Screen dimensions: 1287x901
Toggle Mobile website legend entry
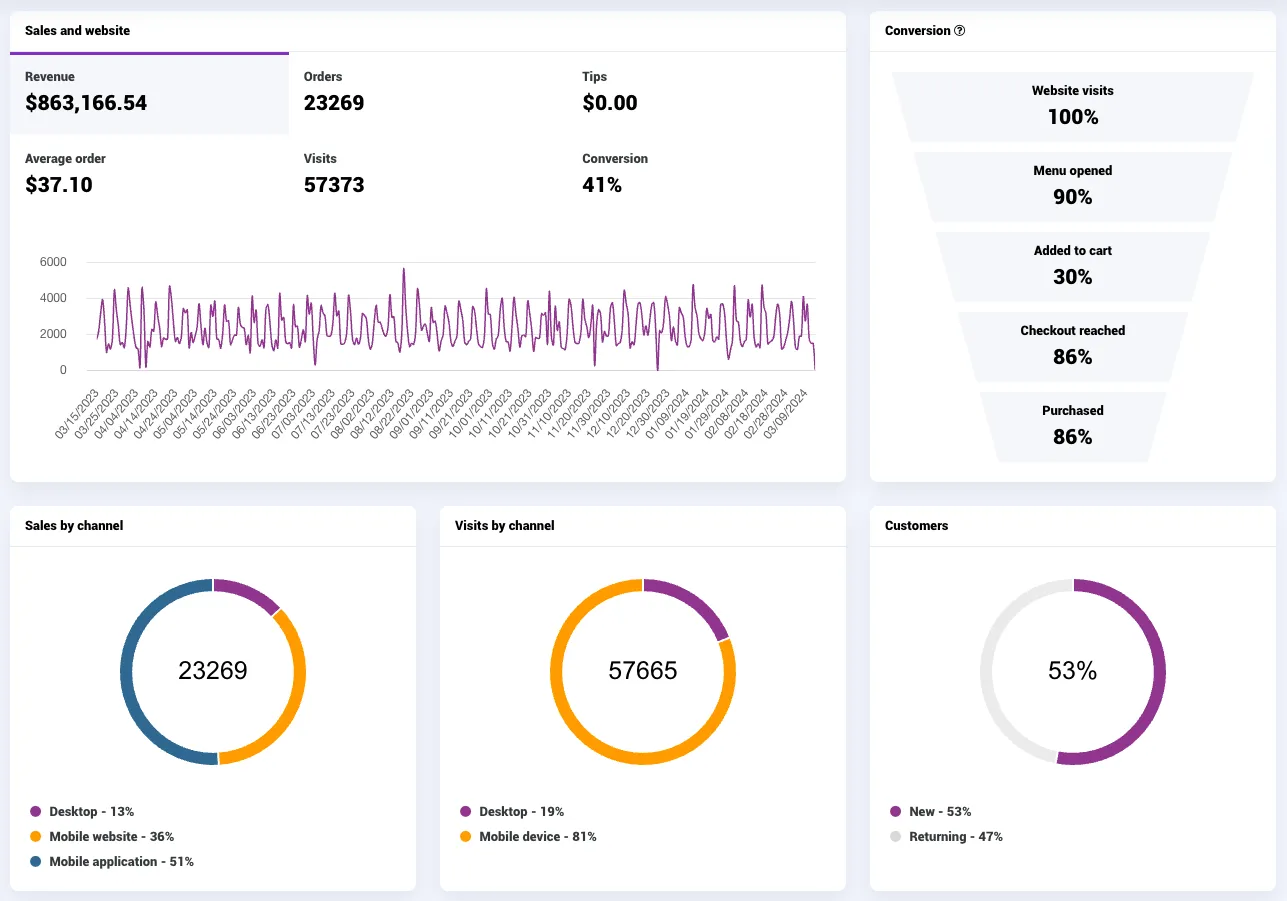pyautogui.click(x=102, y=837)
